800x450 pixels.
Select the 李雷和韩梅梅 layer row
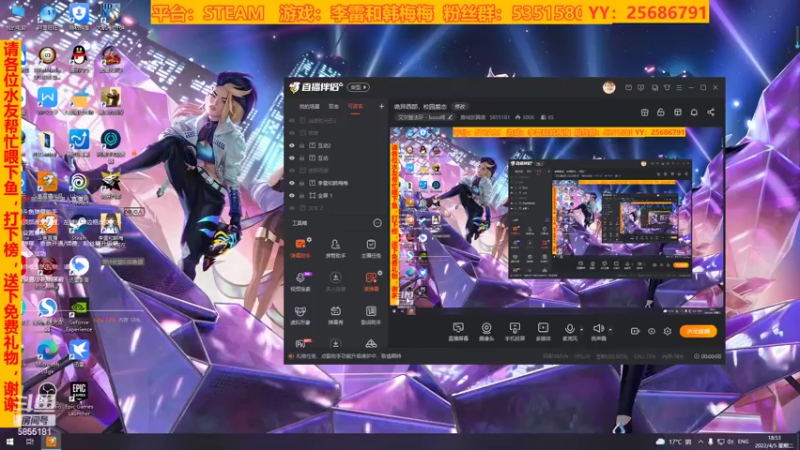tap(336, 183)
